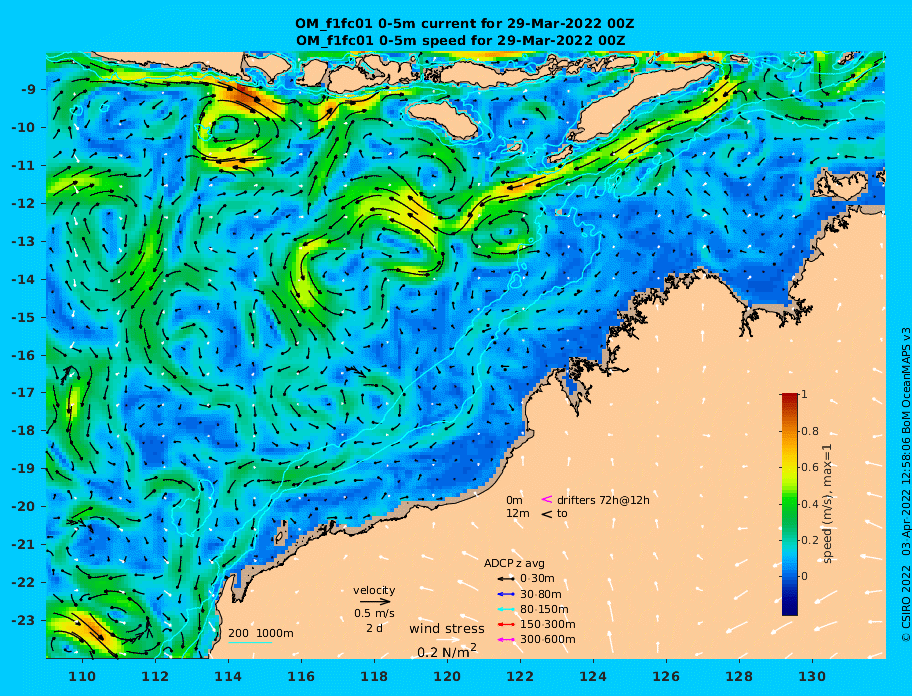Click the longitude label '114'
Viewport: 912px width, 696px height.
pos(228,676)
